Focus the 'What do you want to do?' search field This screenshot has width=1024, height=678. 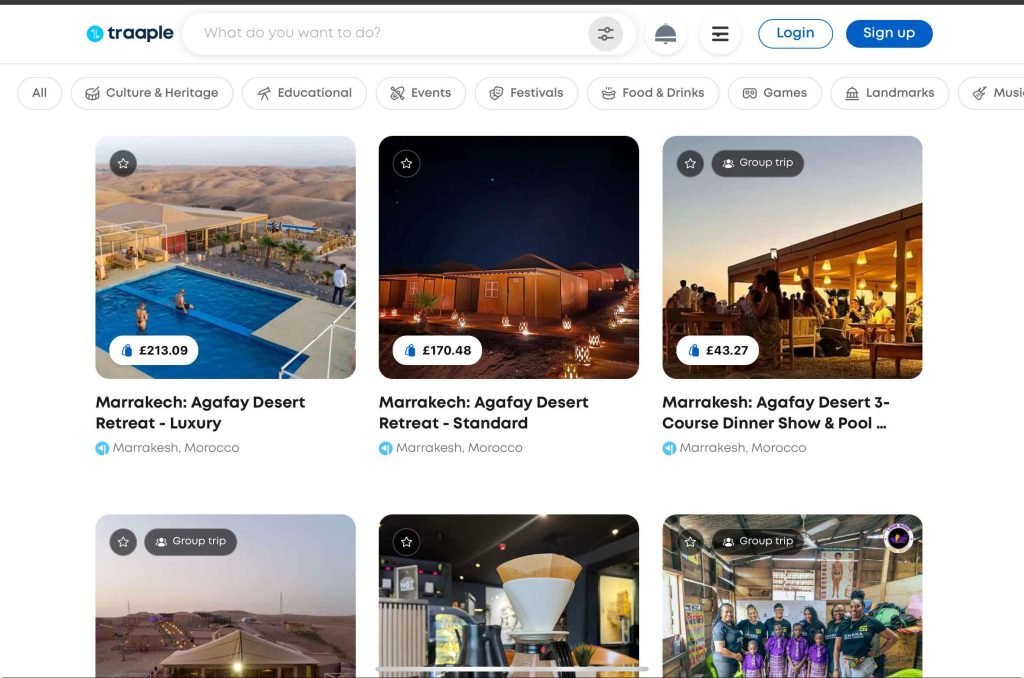(x=390, y=33)
